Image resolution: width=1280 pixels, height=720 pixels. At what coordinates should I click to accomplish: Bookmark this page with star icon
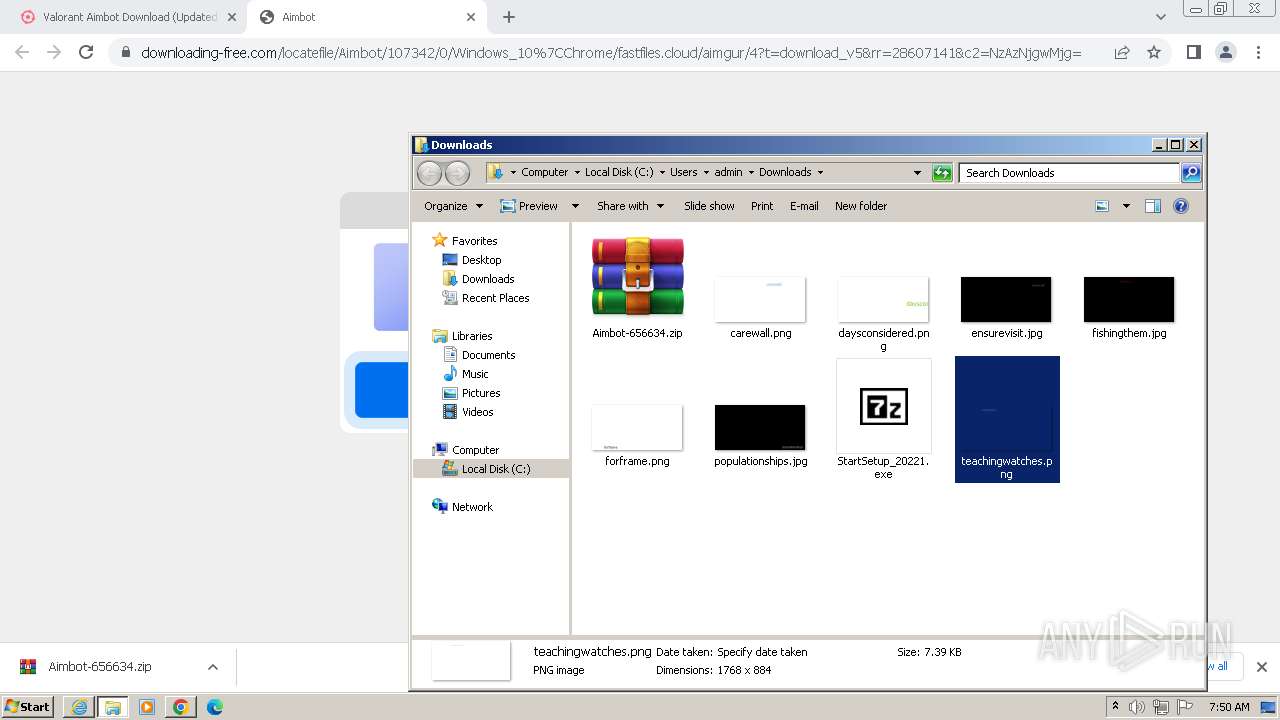click(x=1154, y=52)
